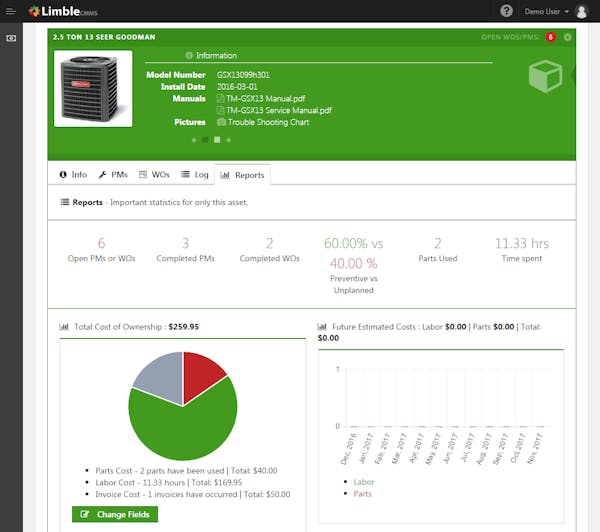The width and height of the screenshot is (600, 532).
Task: Switch to the Info tab
Action: tap(73, 175)
